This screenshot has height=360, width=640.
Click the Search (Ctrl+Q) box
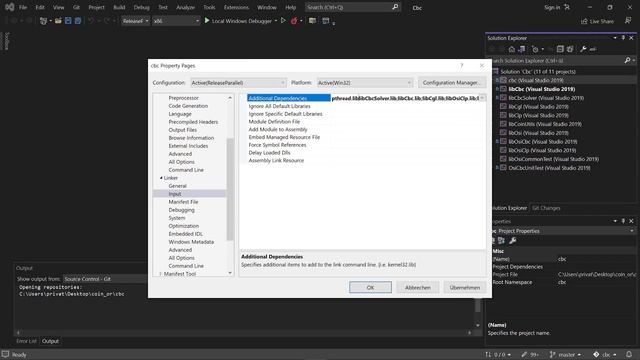pyautogui.click(x=353, y=7)
